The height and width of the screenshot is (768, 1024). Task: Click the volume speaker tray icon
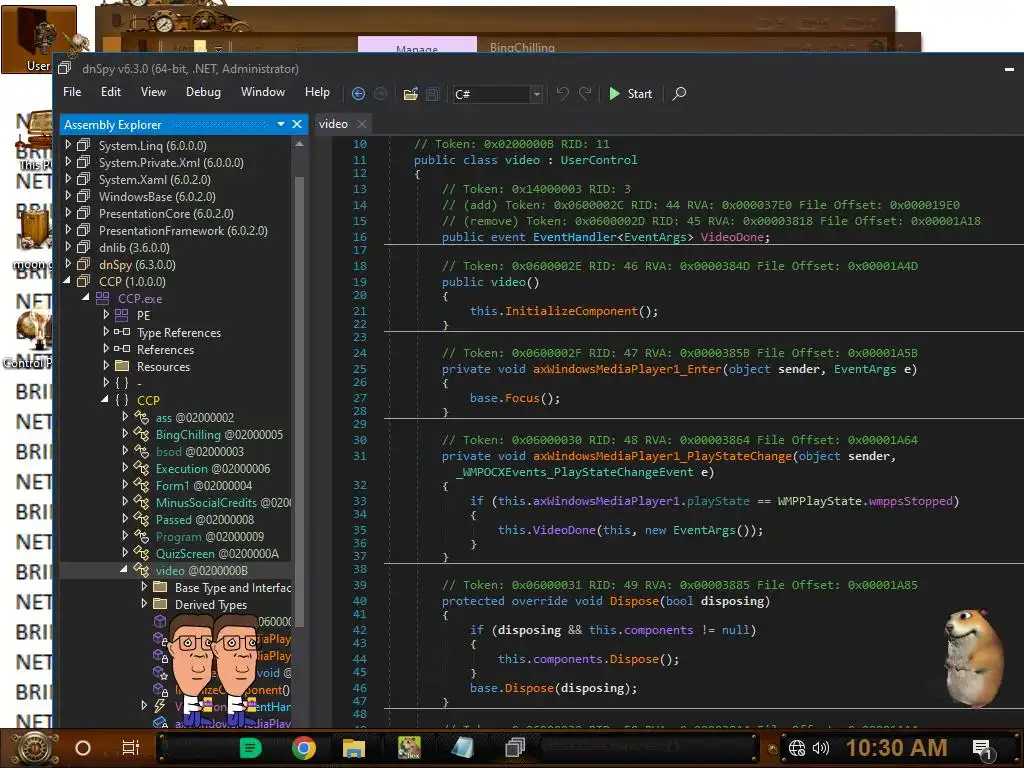(x=820, y=748)
